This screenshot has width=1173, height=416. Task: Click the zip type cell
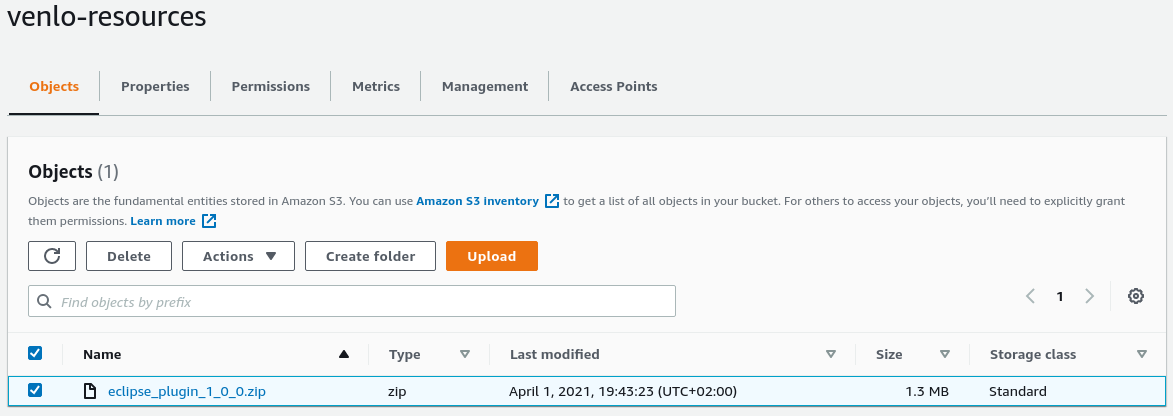tap(396, 391)
